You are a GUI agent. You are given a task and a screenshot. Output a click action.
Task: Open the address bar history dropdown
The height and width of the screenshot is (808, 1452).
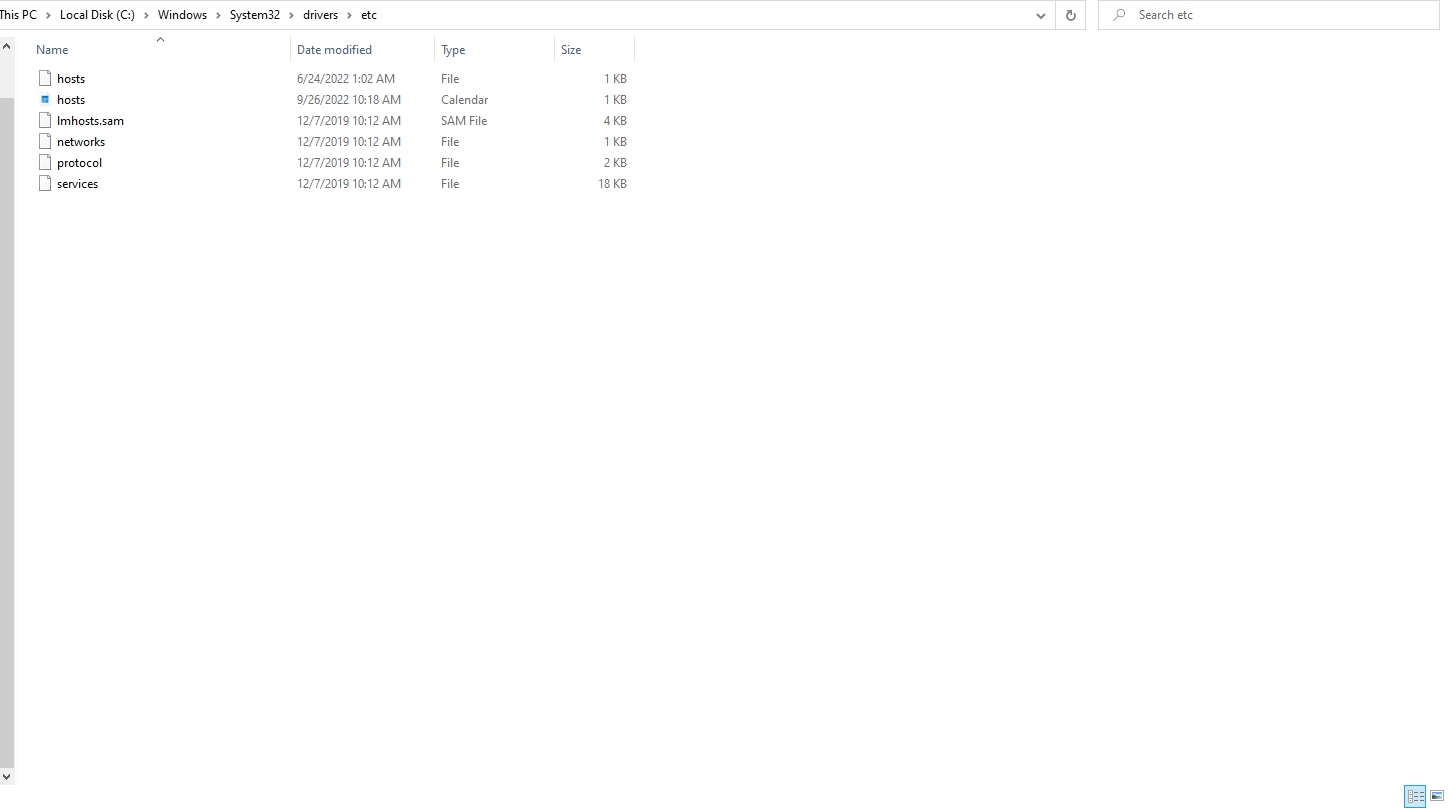pyautogui.click(x=1040, y=15)
